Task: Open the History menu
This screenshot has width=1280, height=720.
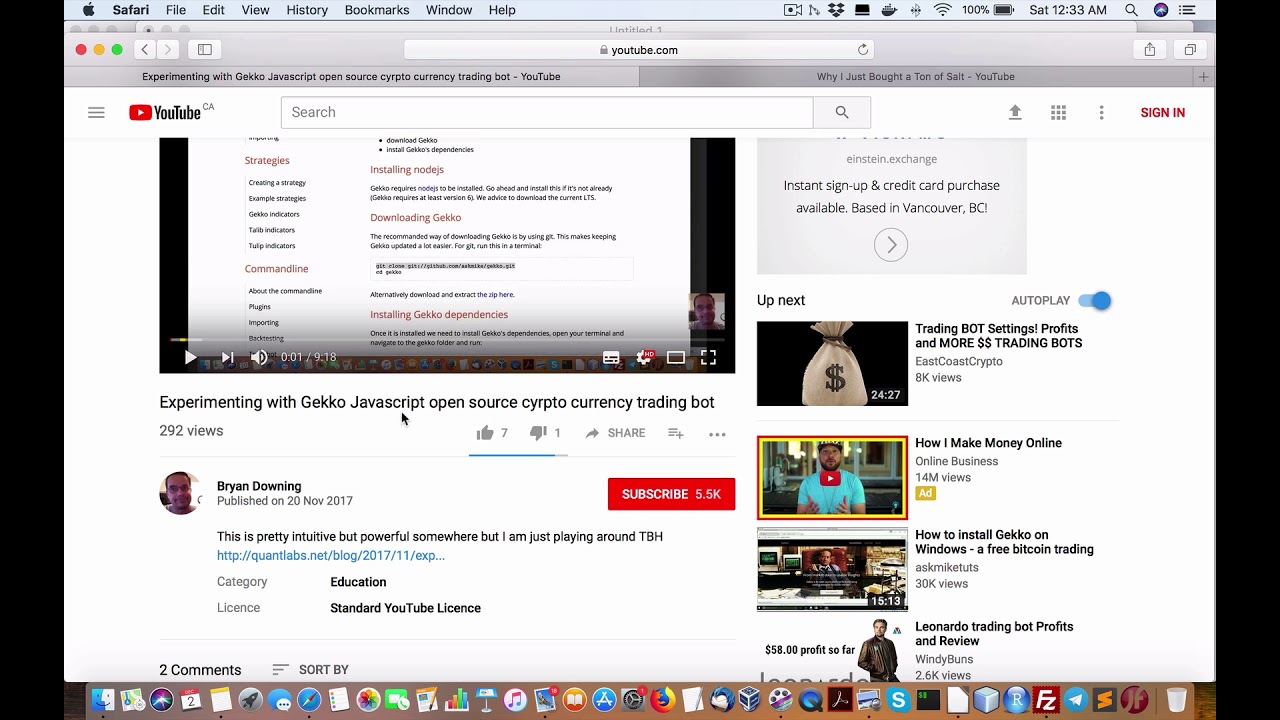Action: click(x=307, y=10)
